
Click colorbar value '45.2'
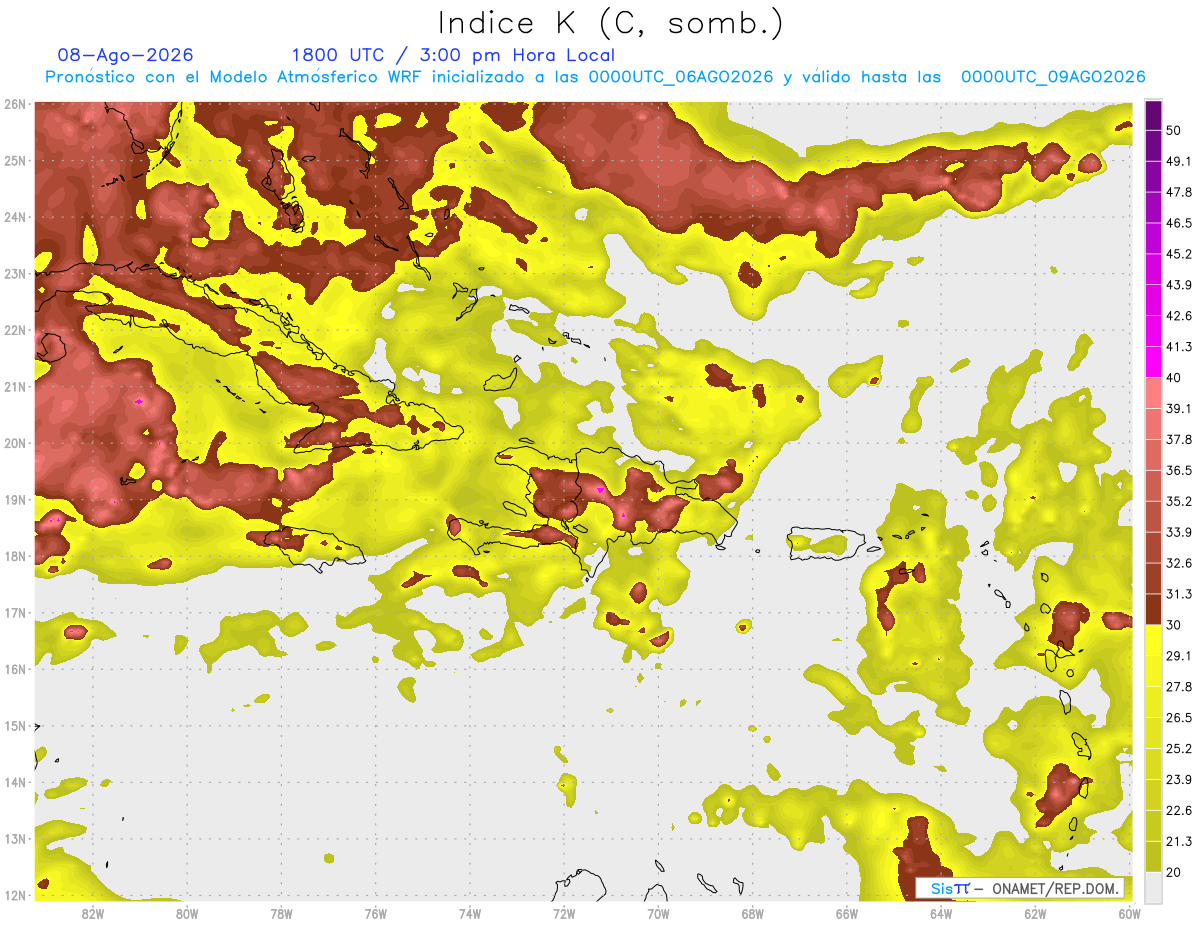pyautogui.click(x=1178, y=254)
